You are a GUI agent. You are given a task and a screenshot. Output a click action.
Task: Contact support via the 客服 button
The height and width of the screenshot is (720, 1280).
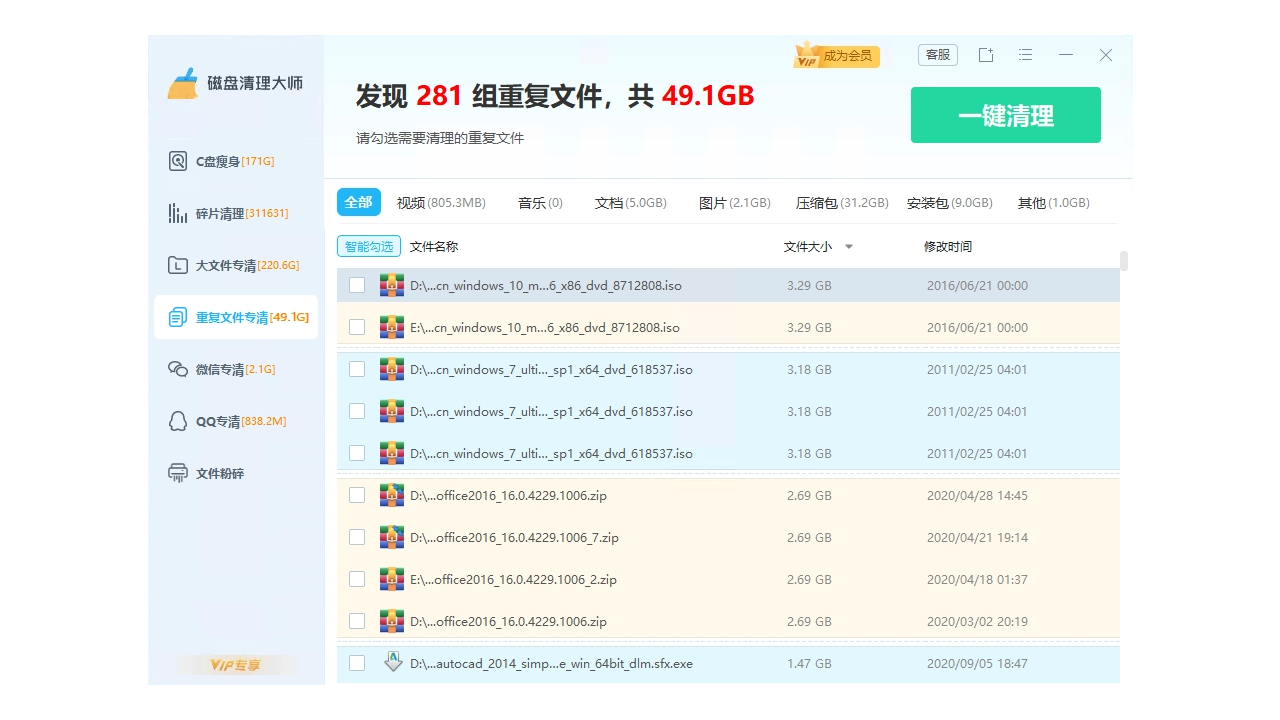tap(937, 55)
